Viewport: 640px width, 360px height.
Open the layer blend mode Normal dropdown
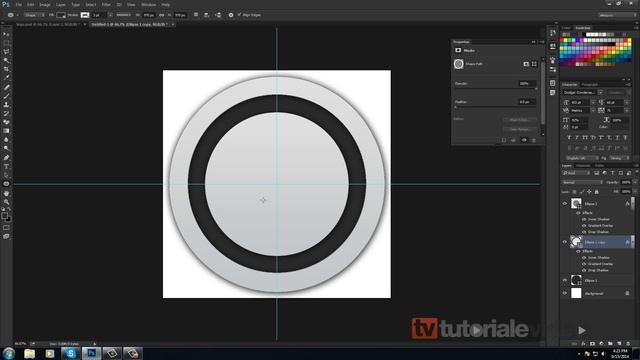582,182
